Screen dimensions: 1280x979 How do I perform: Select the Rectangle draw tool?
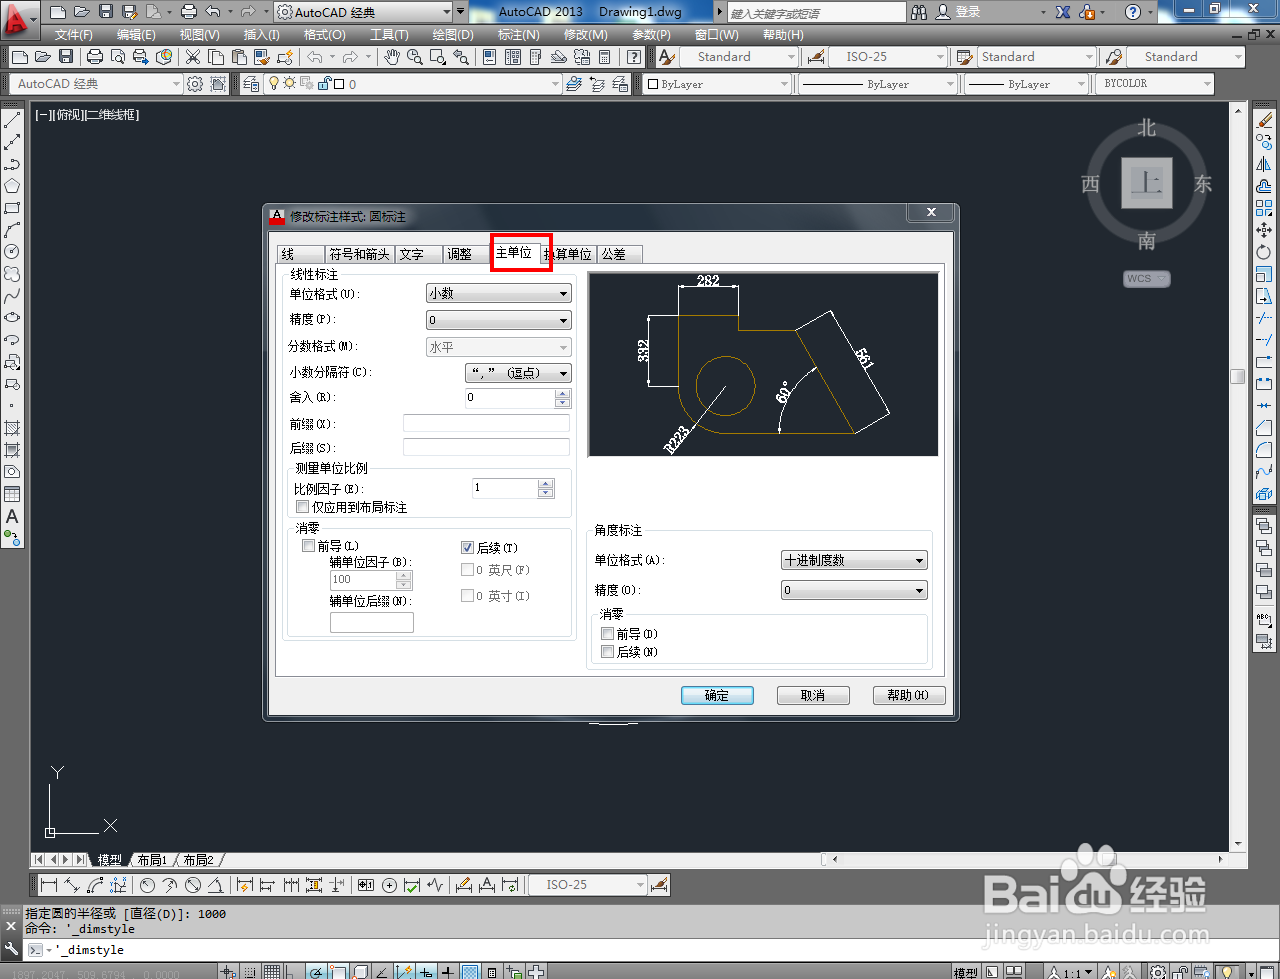(12, 208)
